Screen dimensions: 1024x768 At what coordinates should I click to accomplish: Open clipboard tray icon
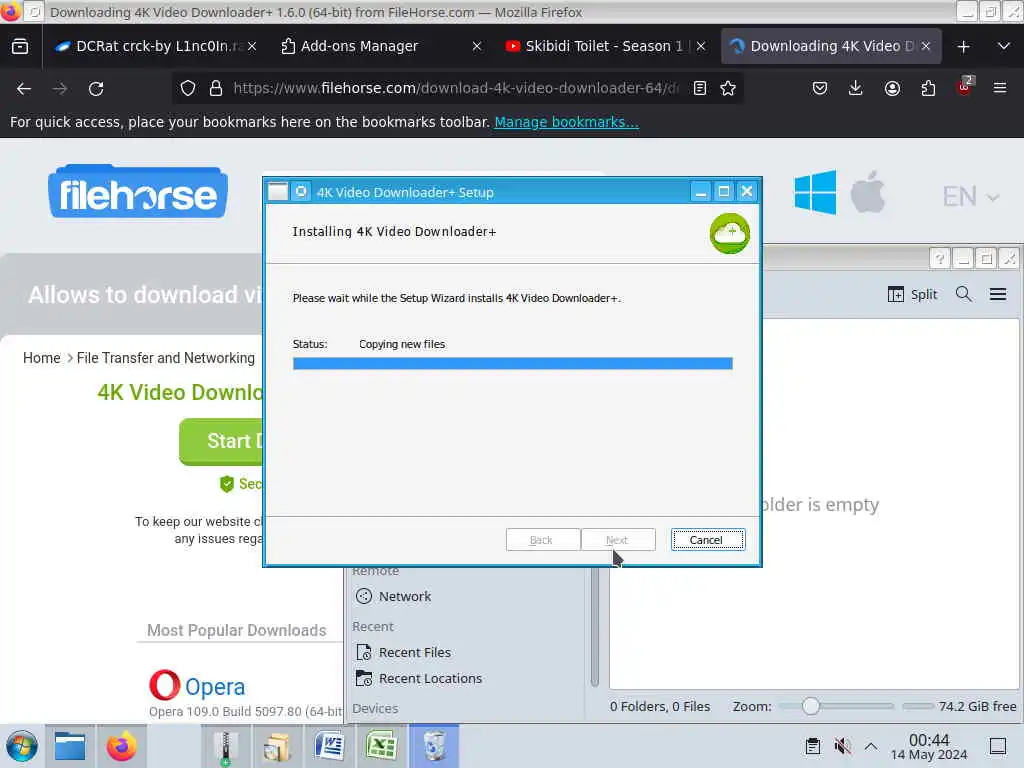click(x=812, y=746)
